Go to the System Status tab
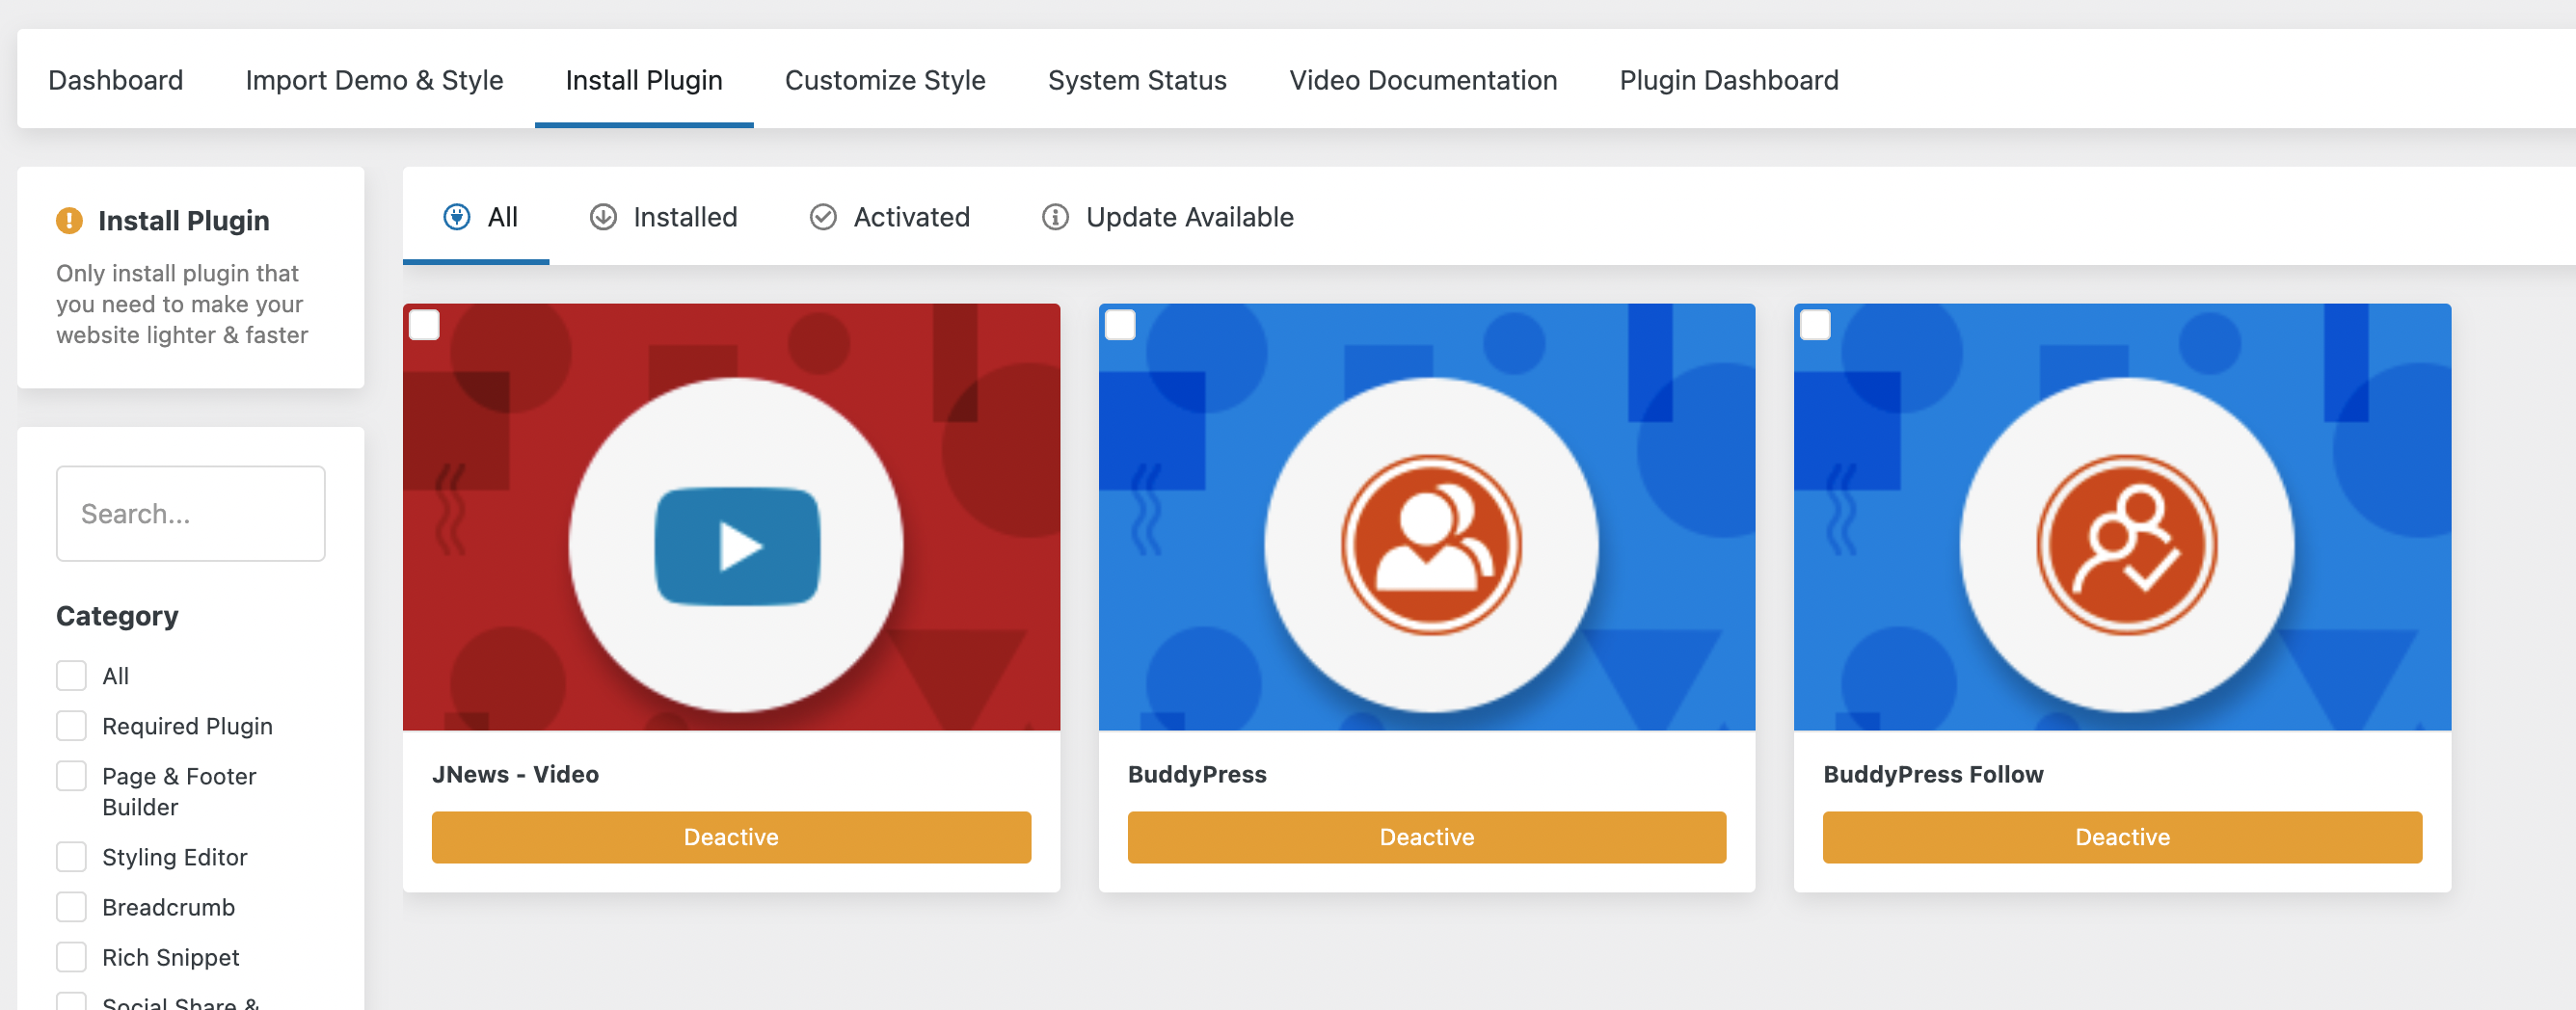Image resolution: width=2576 pixels, height=1010 pixels. [1137, 80]
